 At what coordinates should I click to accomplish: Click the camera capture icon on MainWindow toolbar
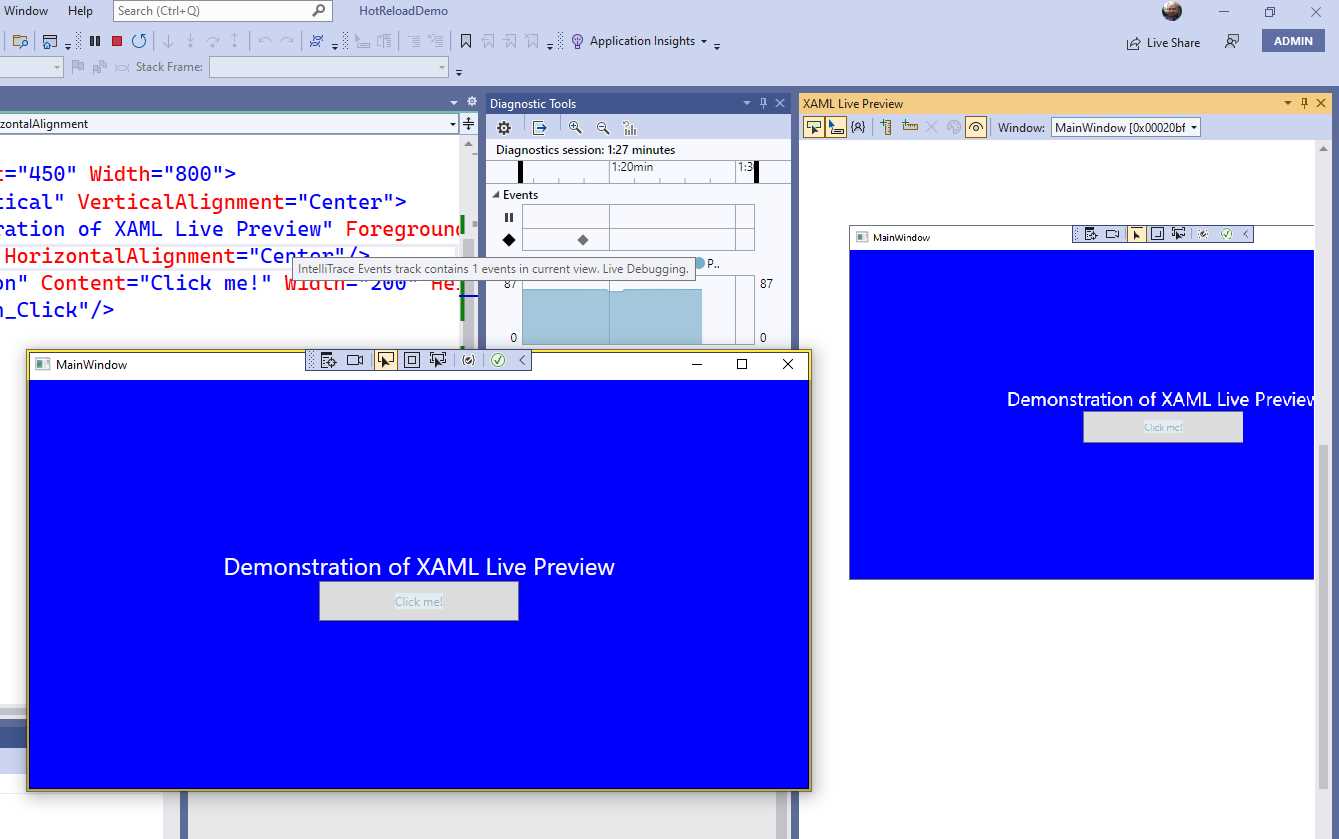pyautogui.click(x=354, y=360)
